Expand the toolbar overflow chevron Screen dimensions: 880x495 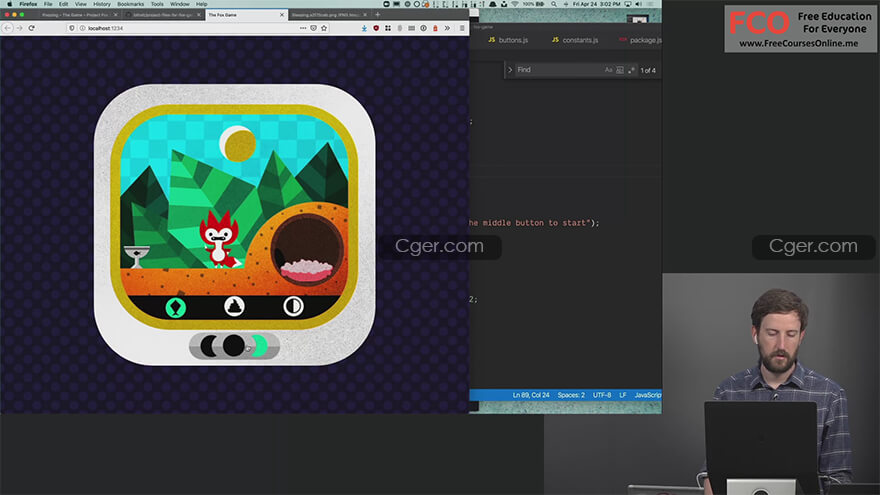click(447, 28)
